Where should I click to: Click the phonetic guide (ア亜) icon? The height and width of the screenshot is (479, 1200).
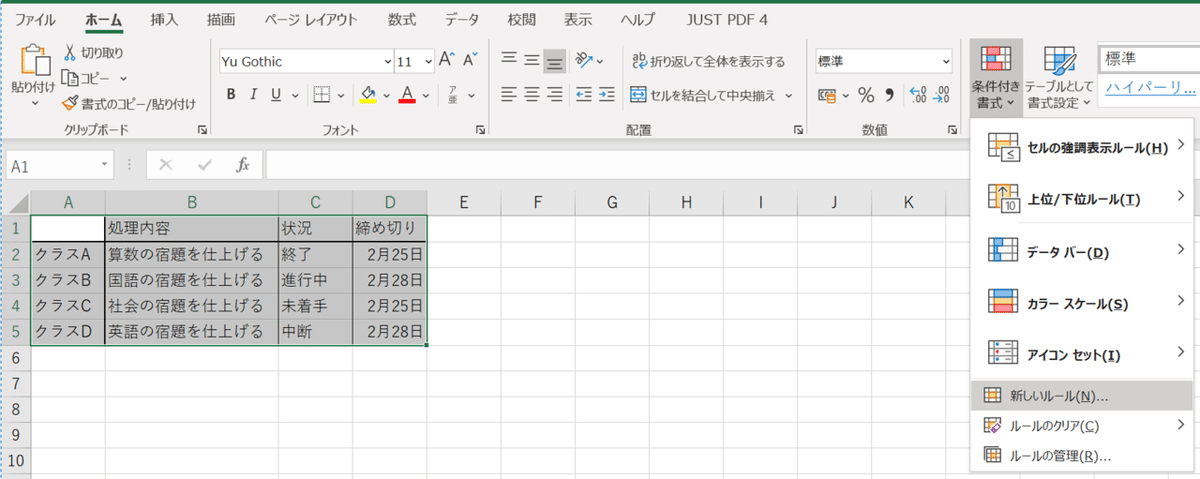[x=452, y=95]
